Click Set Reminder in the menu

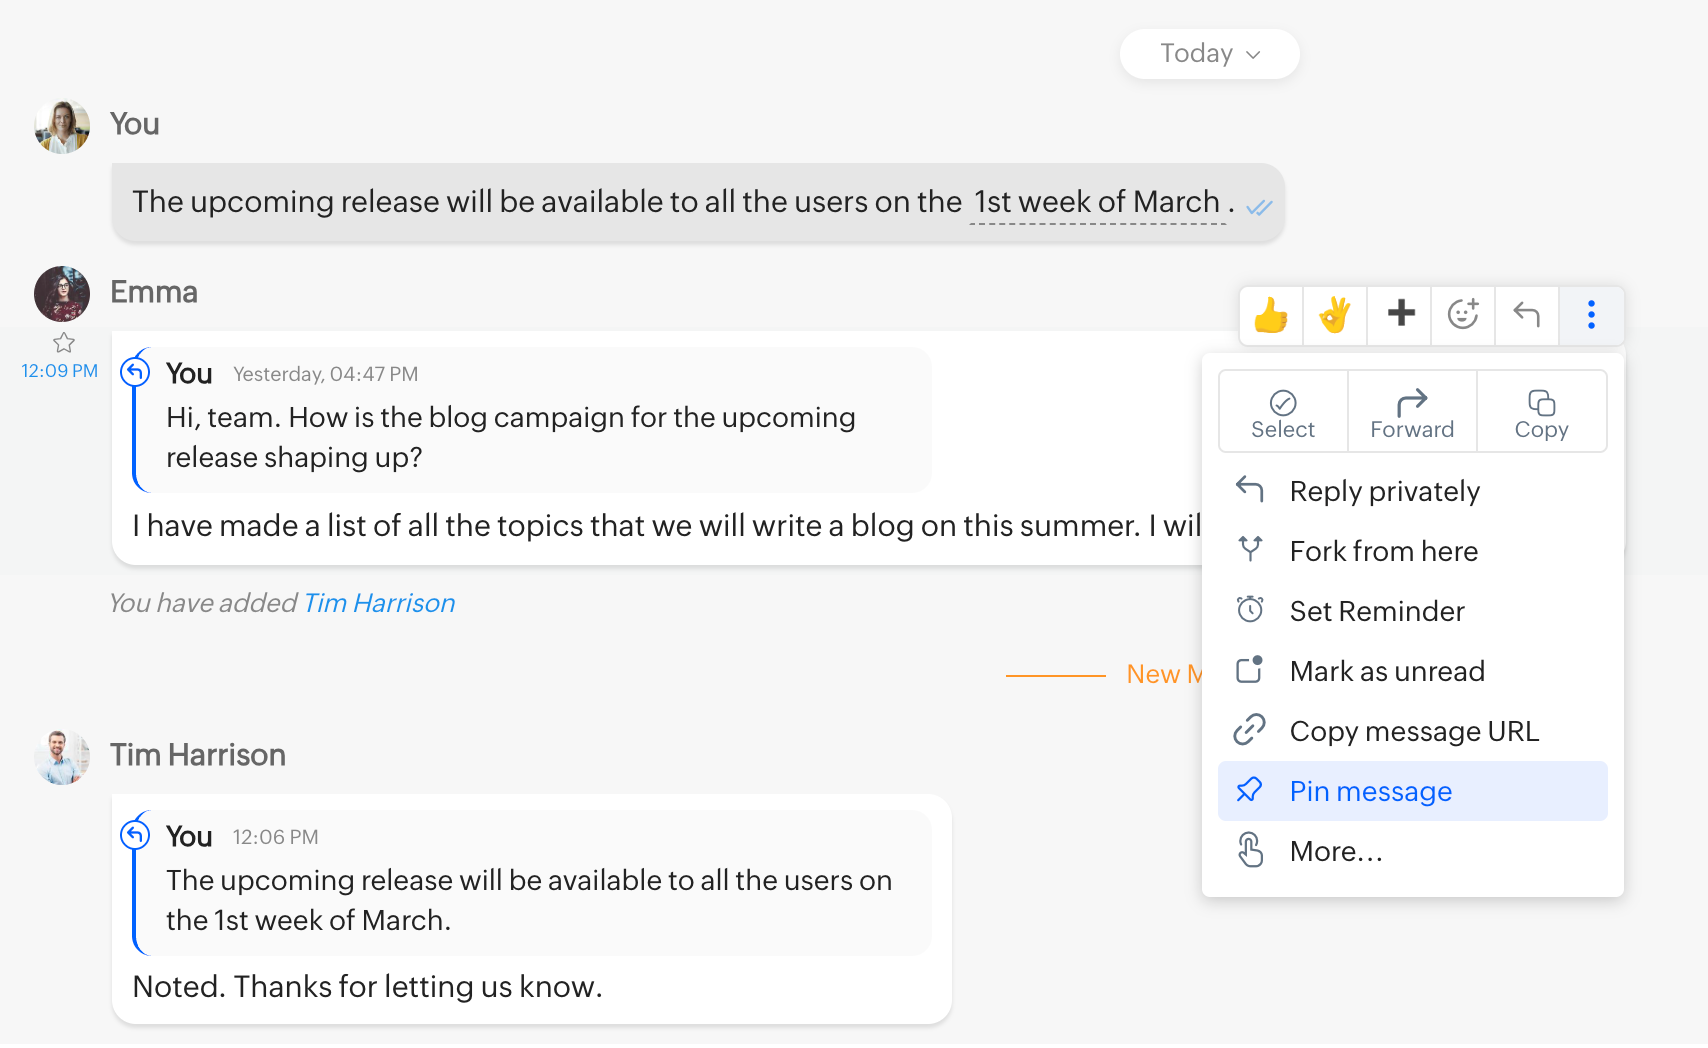(1376, 611)
